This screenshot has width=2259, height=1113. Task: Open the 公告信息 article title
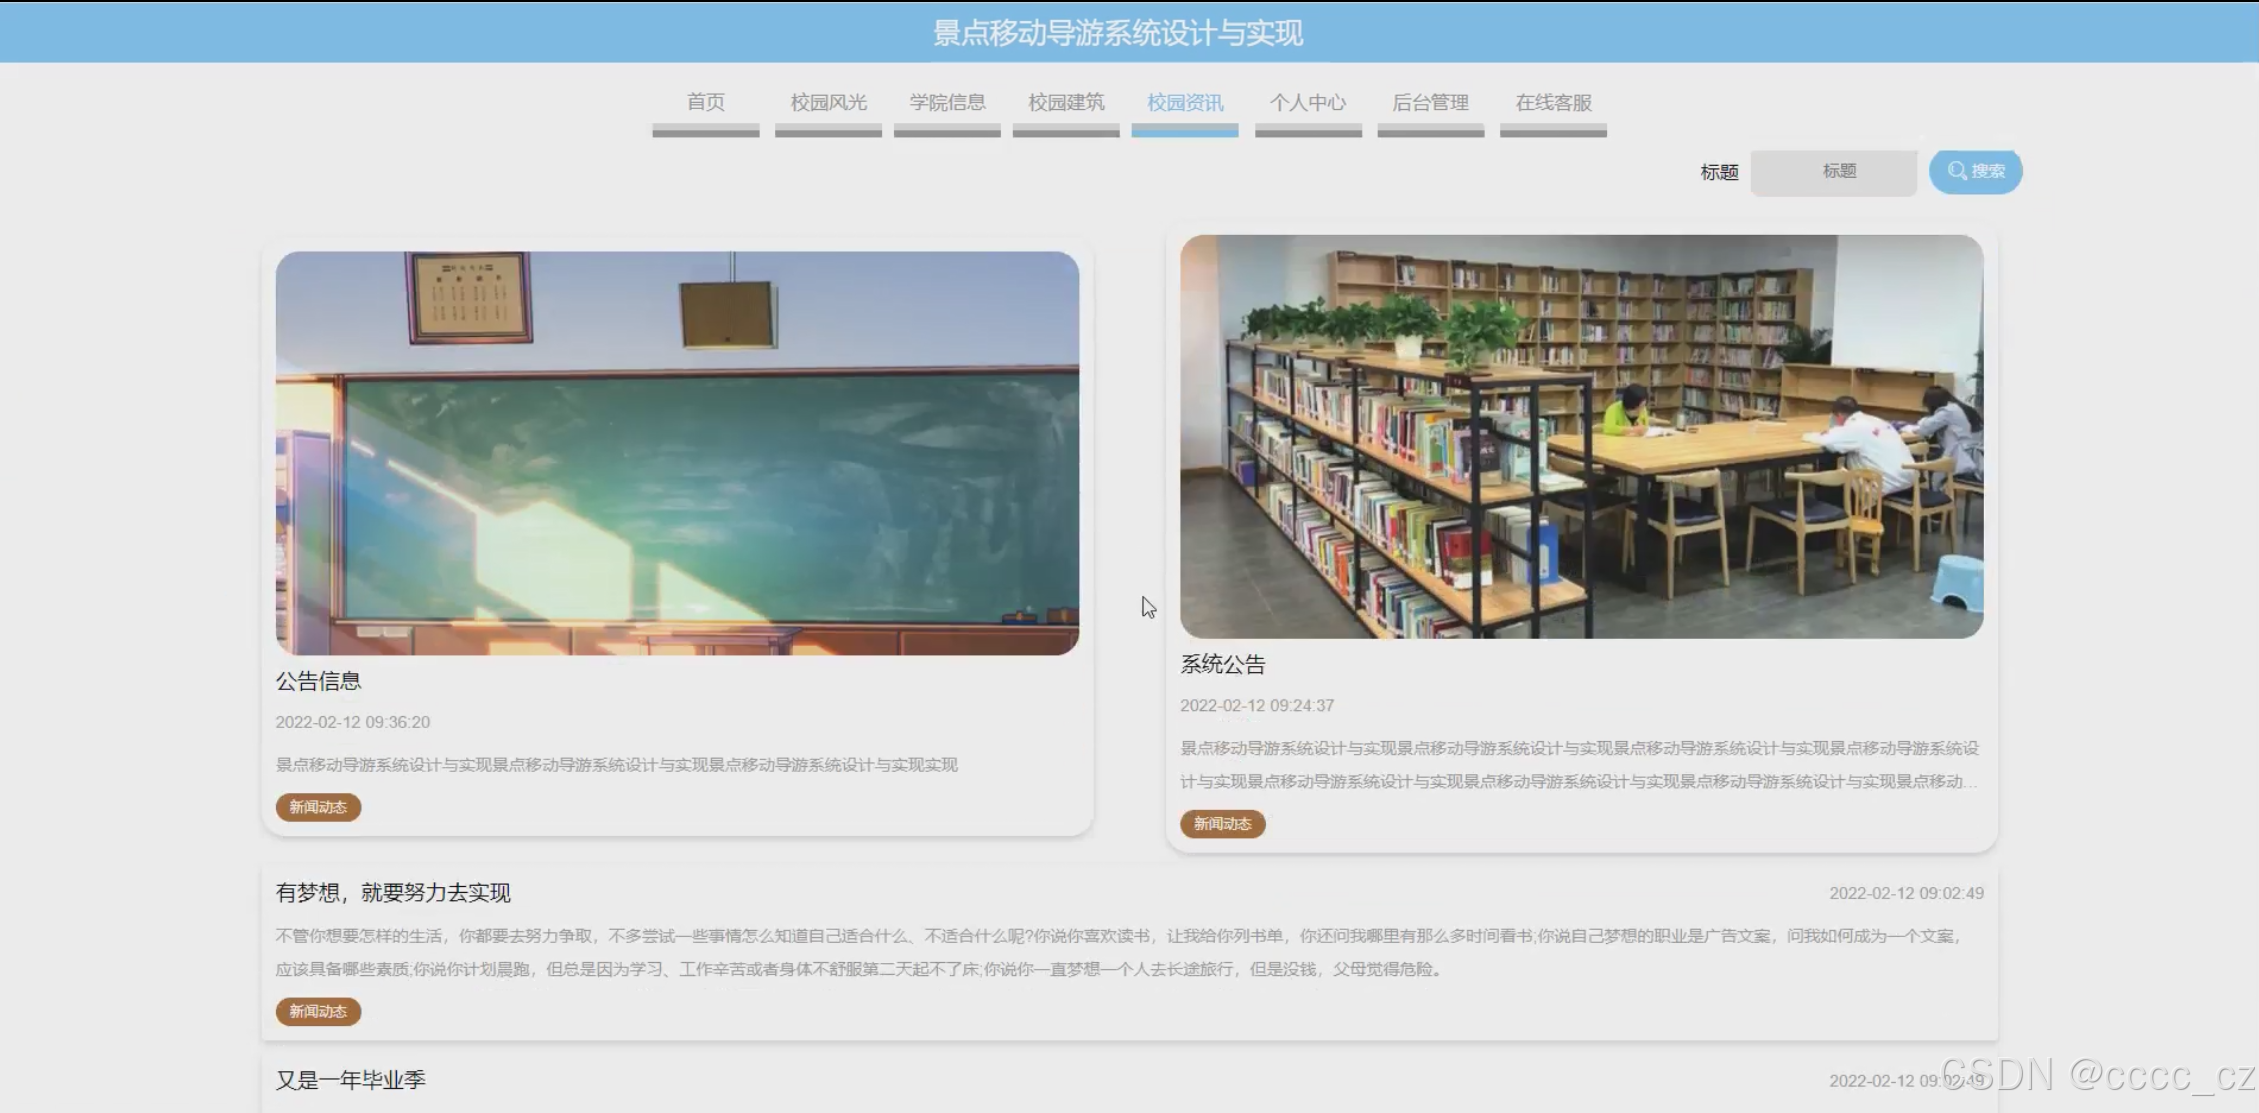coord(318,681)
